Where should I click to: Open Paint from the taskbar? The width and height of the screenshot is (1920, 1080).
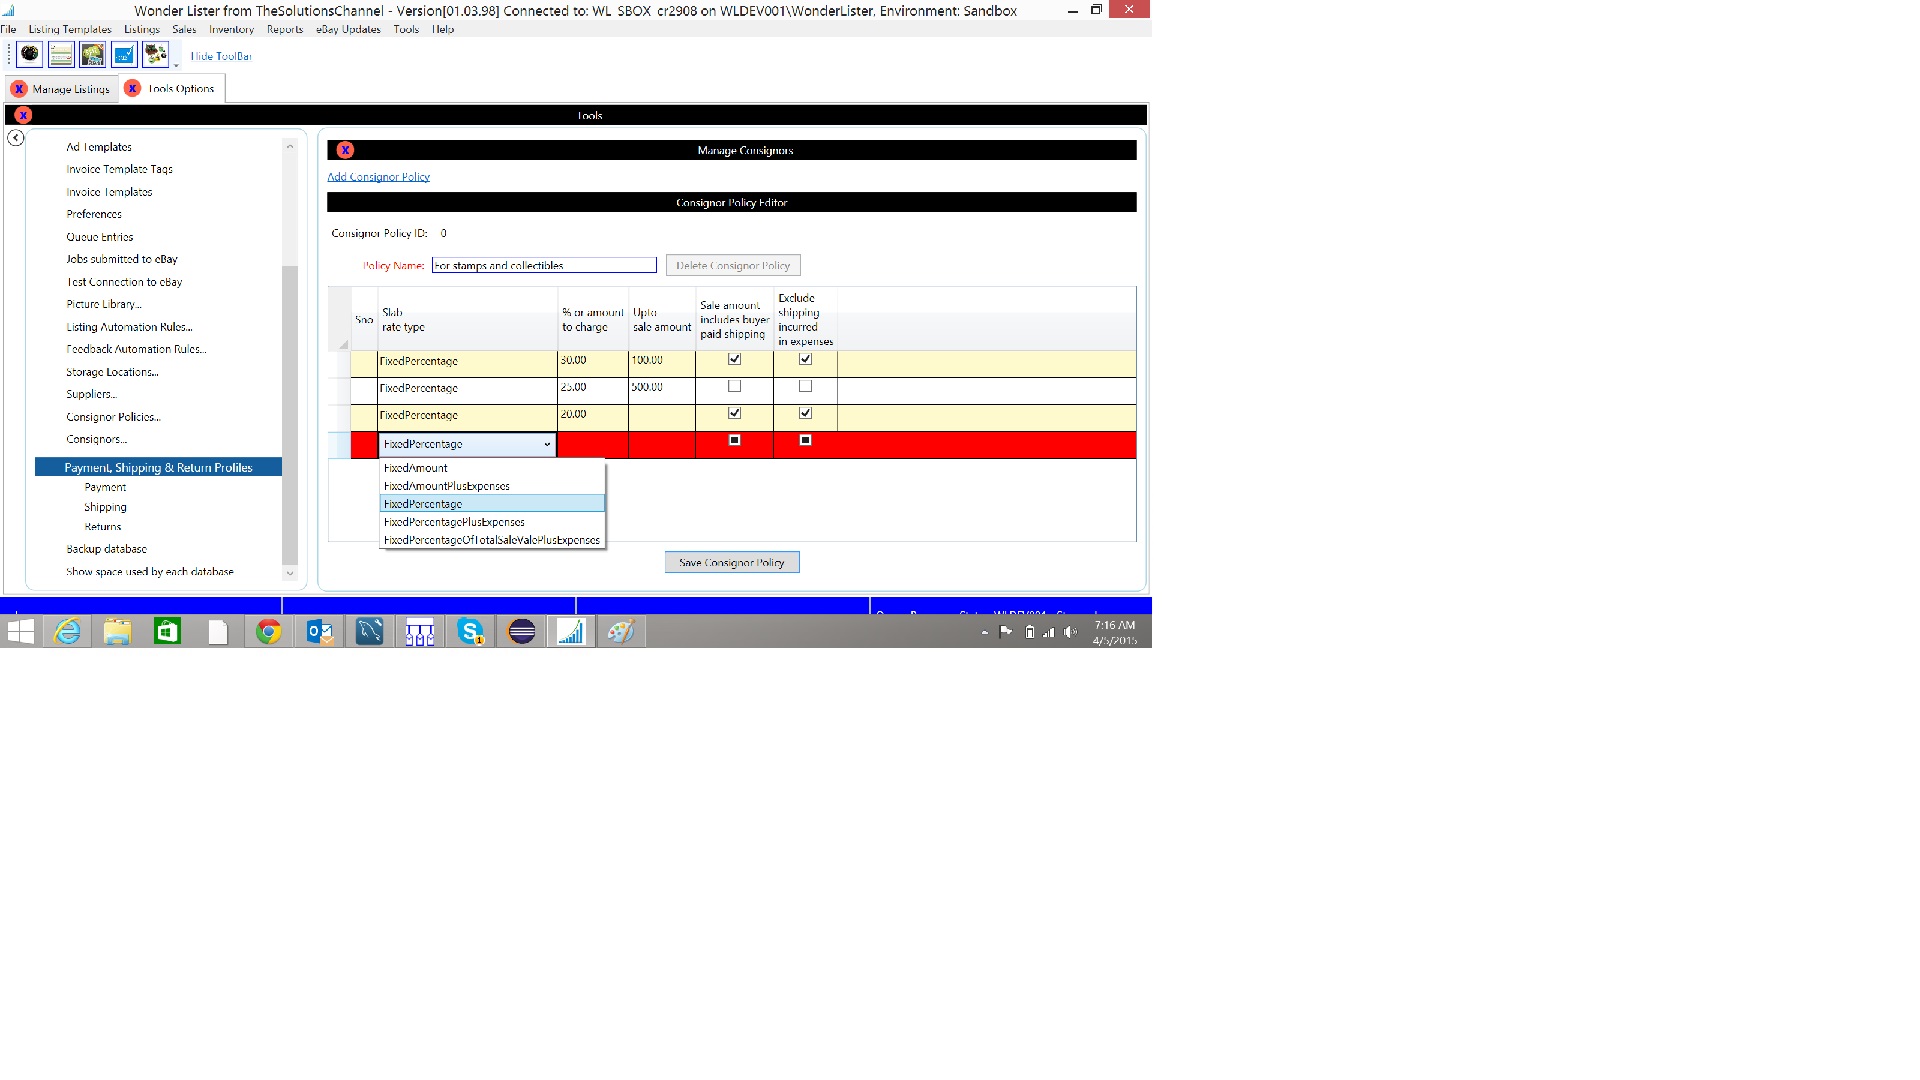point(621,631)
